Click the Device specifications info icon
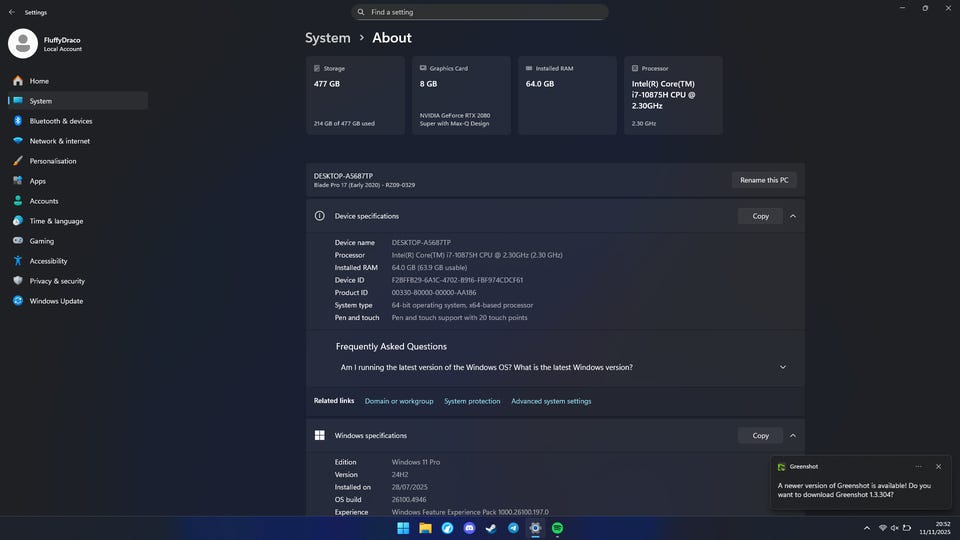Screen dimensions: 960x540 tap(320, 216)
